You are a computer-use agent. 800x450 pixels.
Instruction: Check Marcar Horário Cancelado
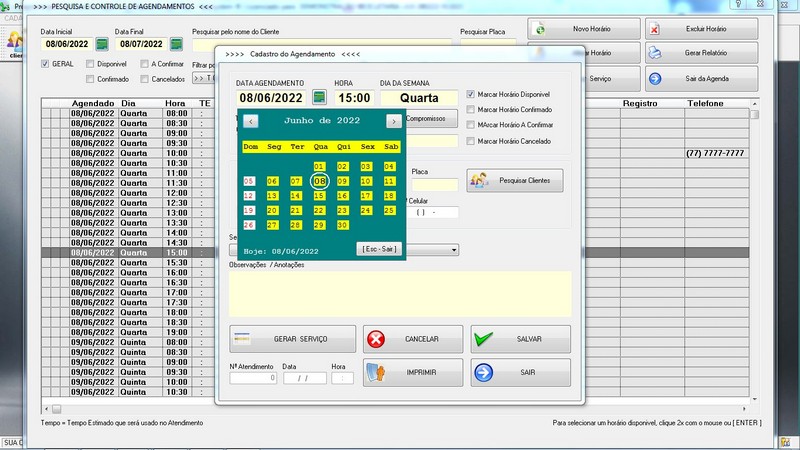pos(470,141)
